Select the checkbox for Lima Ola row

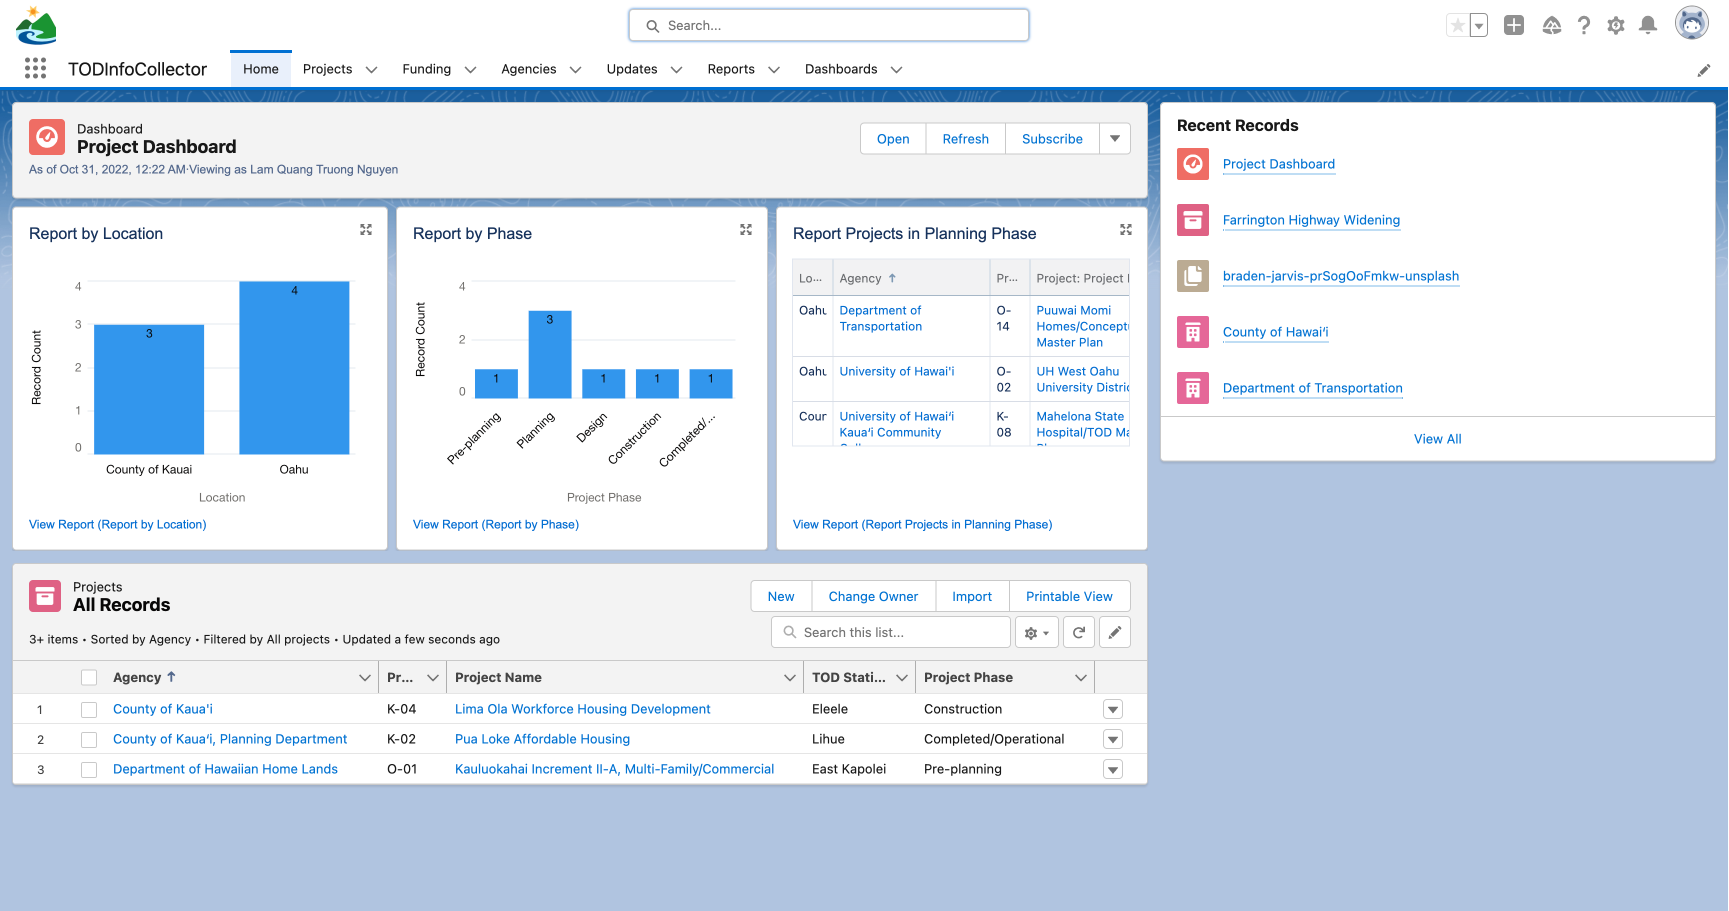point(89,709)
